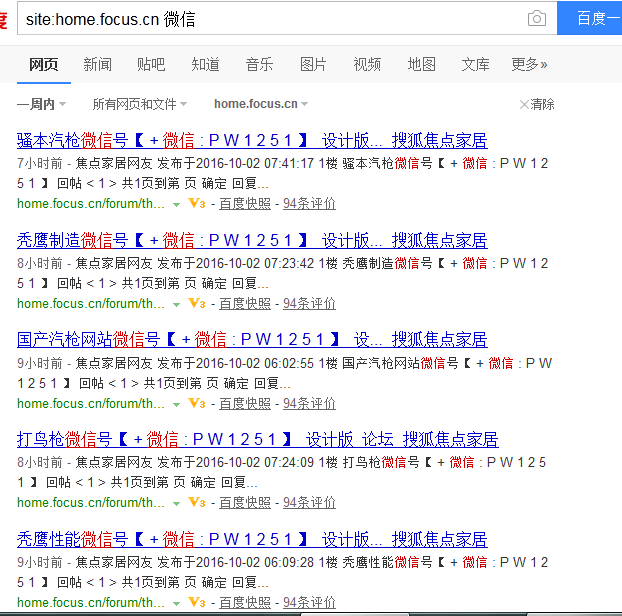The width and height of the screenshot is (622, 616).
Task: Click the V3 credibility icon for 秃鹰性能 result
Action: [197, 603]
